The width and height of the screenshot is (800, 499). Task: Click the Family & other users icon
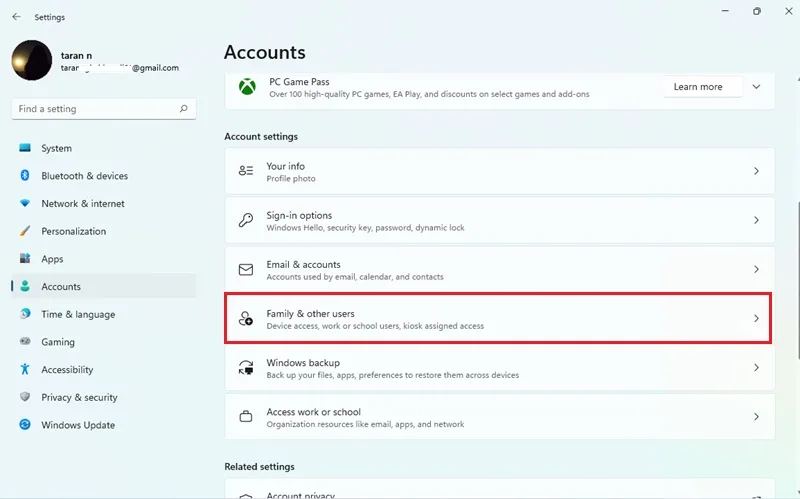[246, 318]
